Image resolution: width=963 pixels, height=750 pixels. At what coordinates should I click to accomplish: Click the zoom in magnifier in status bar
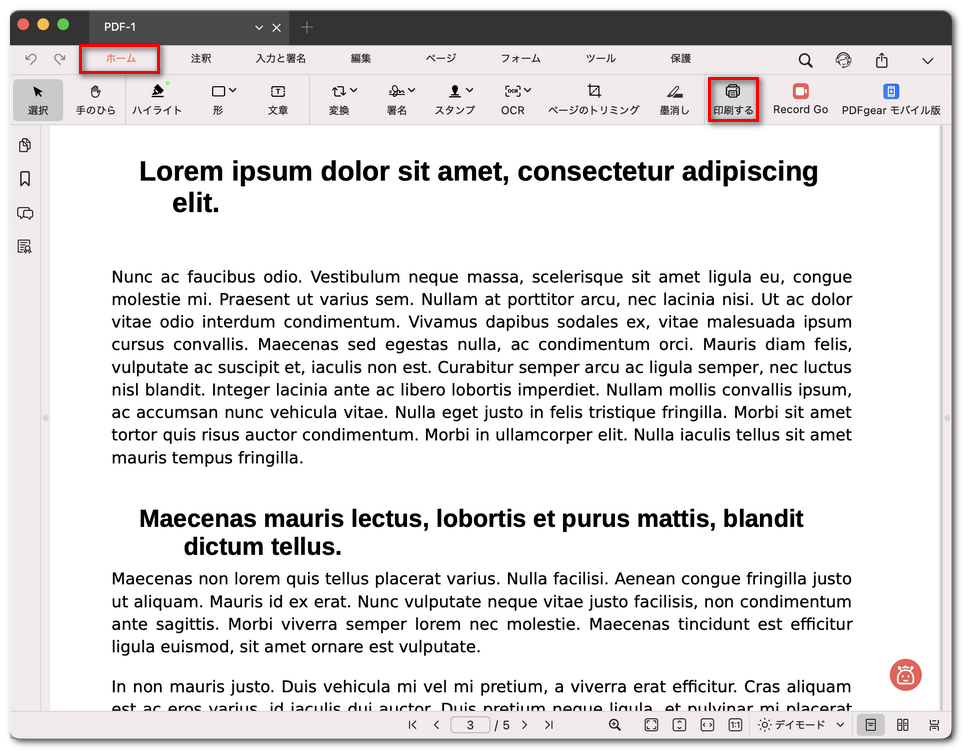tap(615, 725)
